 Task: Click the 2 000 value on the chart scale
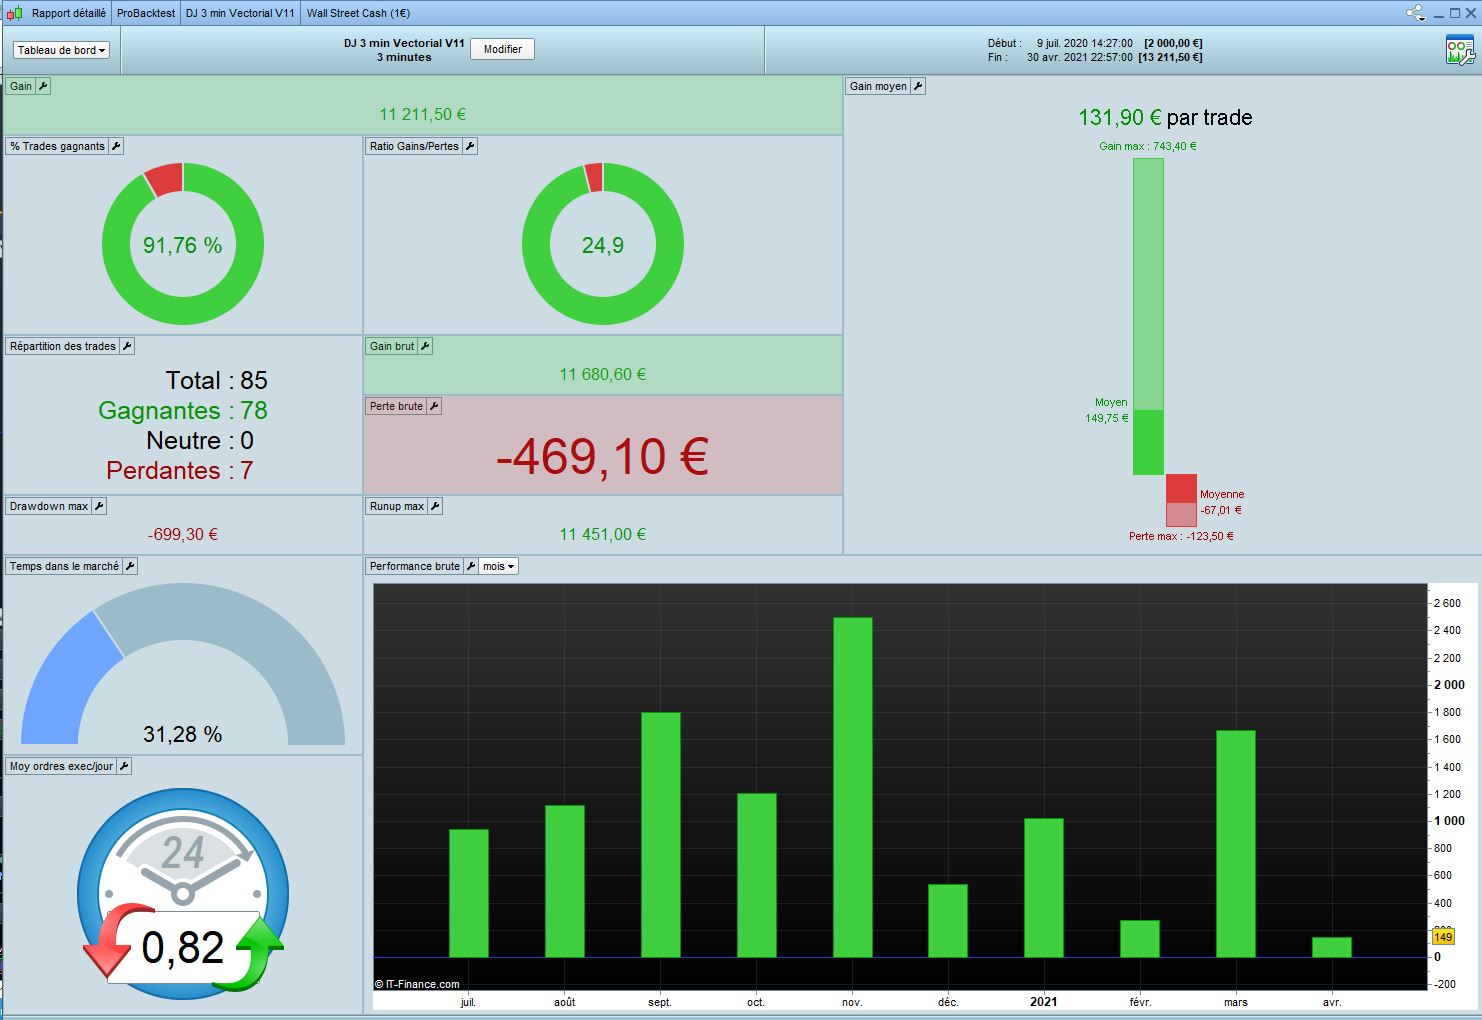pos(1449,685)
